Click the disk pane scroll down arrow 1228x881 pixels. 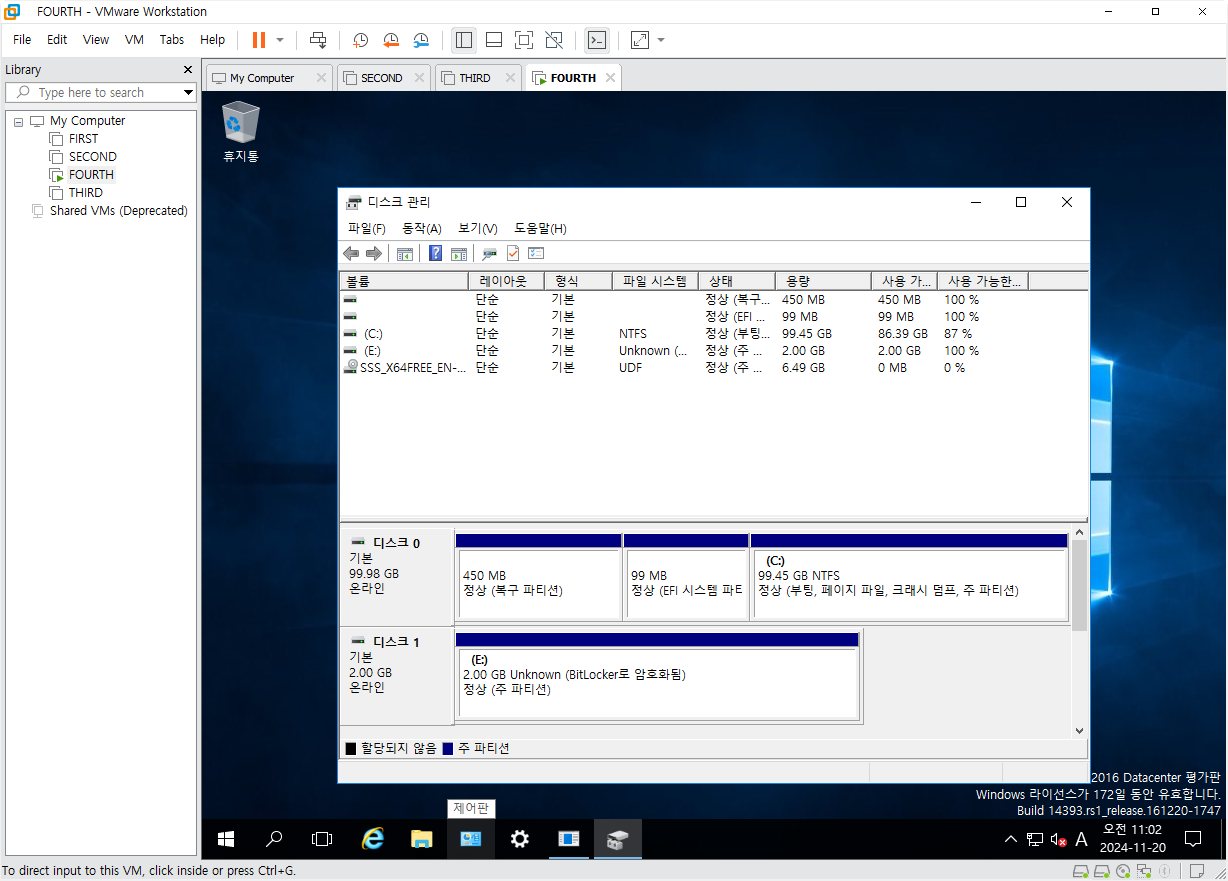click(1079, 731)
